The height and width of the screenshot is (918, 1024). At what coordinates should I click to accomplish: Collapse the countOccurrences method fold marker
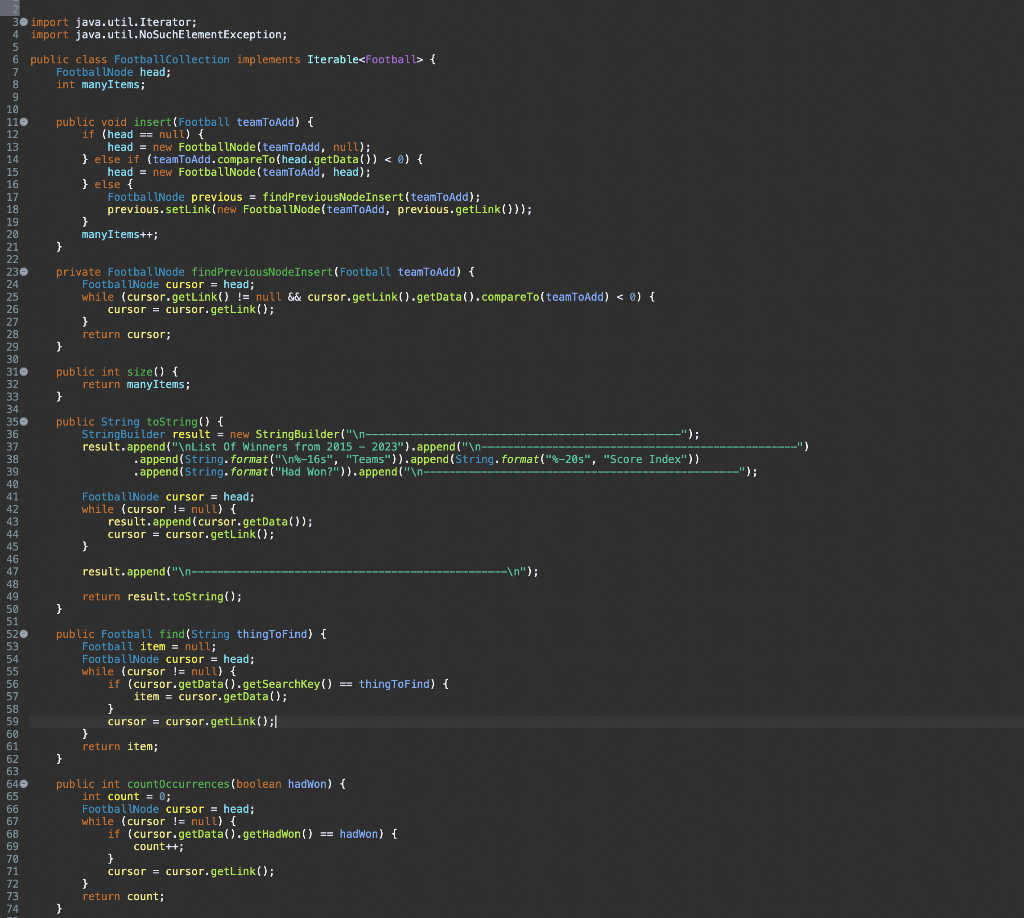coord(24,784)
